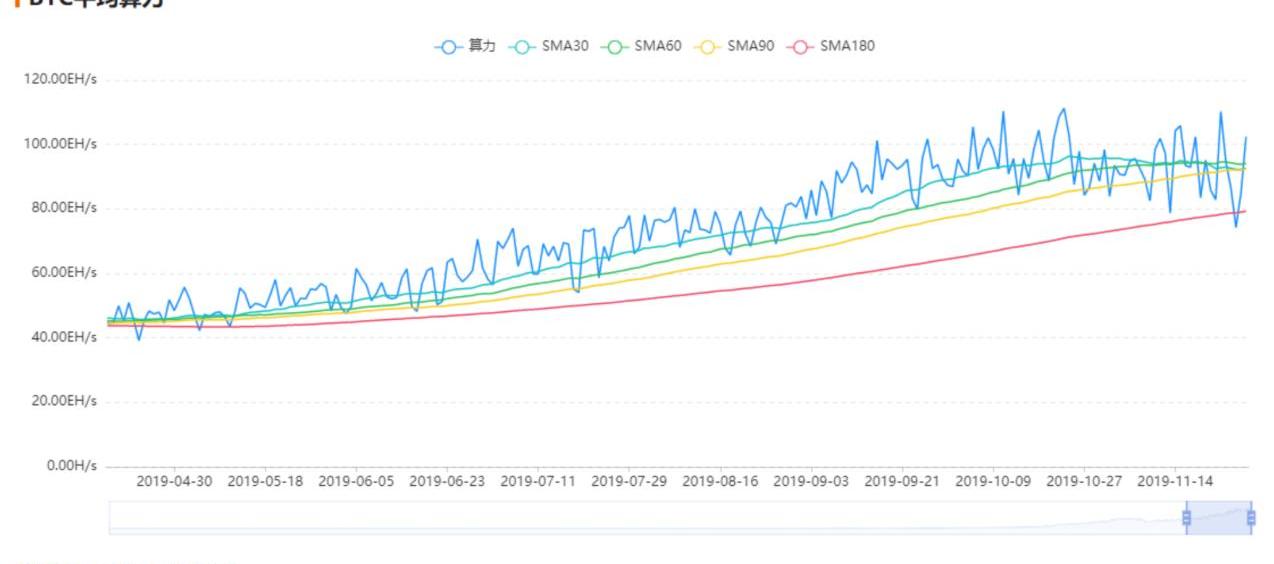The image size is (1274, 564).
Task: Click the 100.00EH/s y-axis label
Action: [60, 144]
